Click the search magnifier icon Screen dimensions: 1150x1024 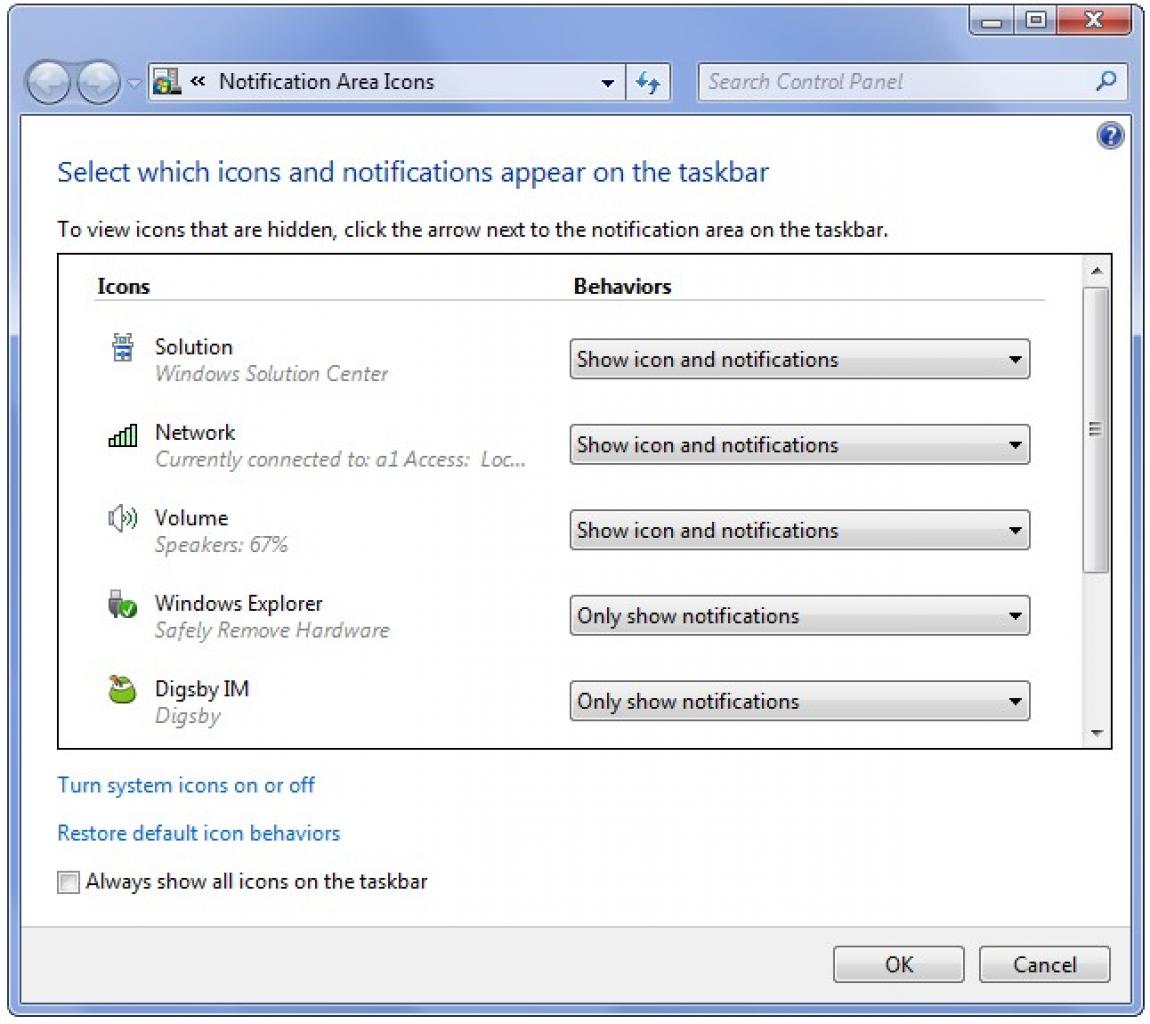[1106, 81]
